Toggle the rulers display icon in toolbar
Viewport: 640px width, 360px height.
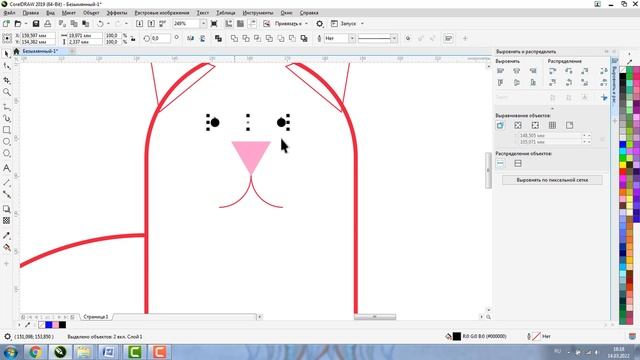(229, 24)
